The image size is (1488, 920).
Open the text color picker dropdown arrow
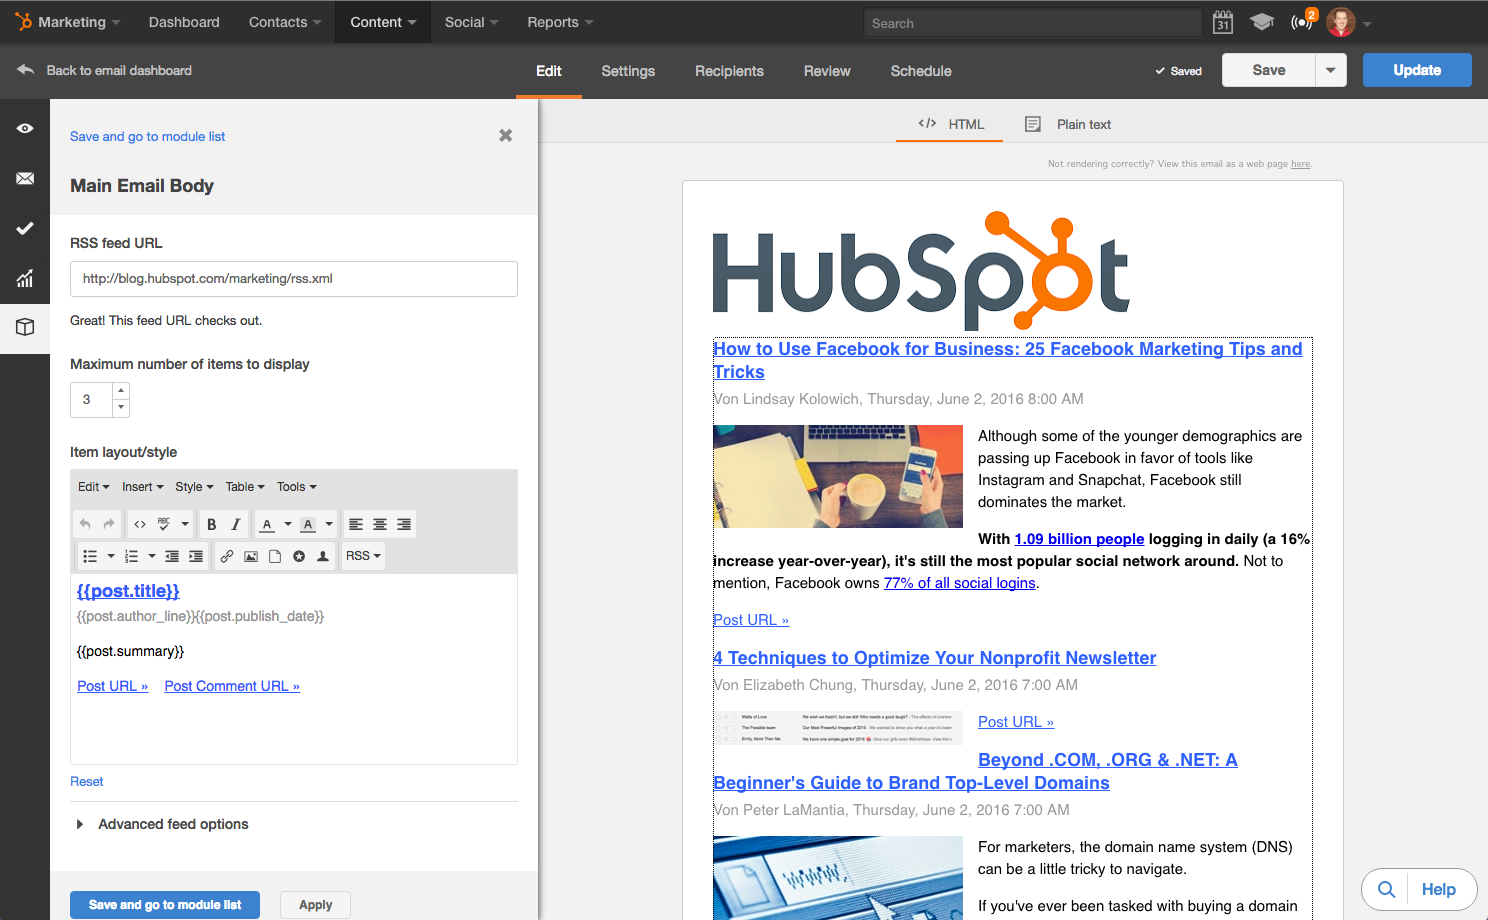[x=288, y=524]
